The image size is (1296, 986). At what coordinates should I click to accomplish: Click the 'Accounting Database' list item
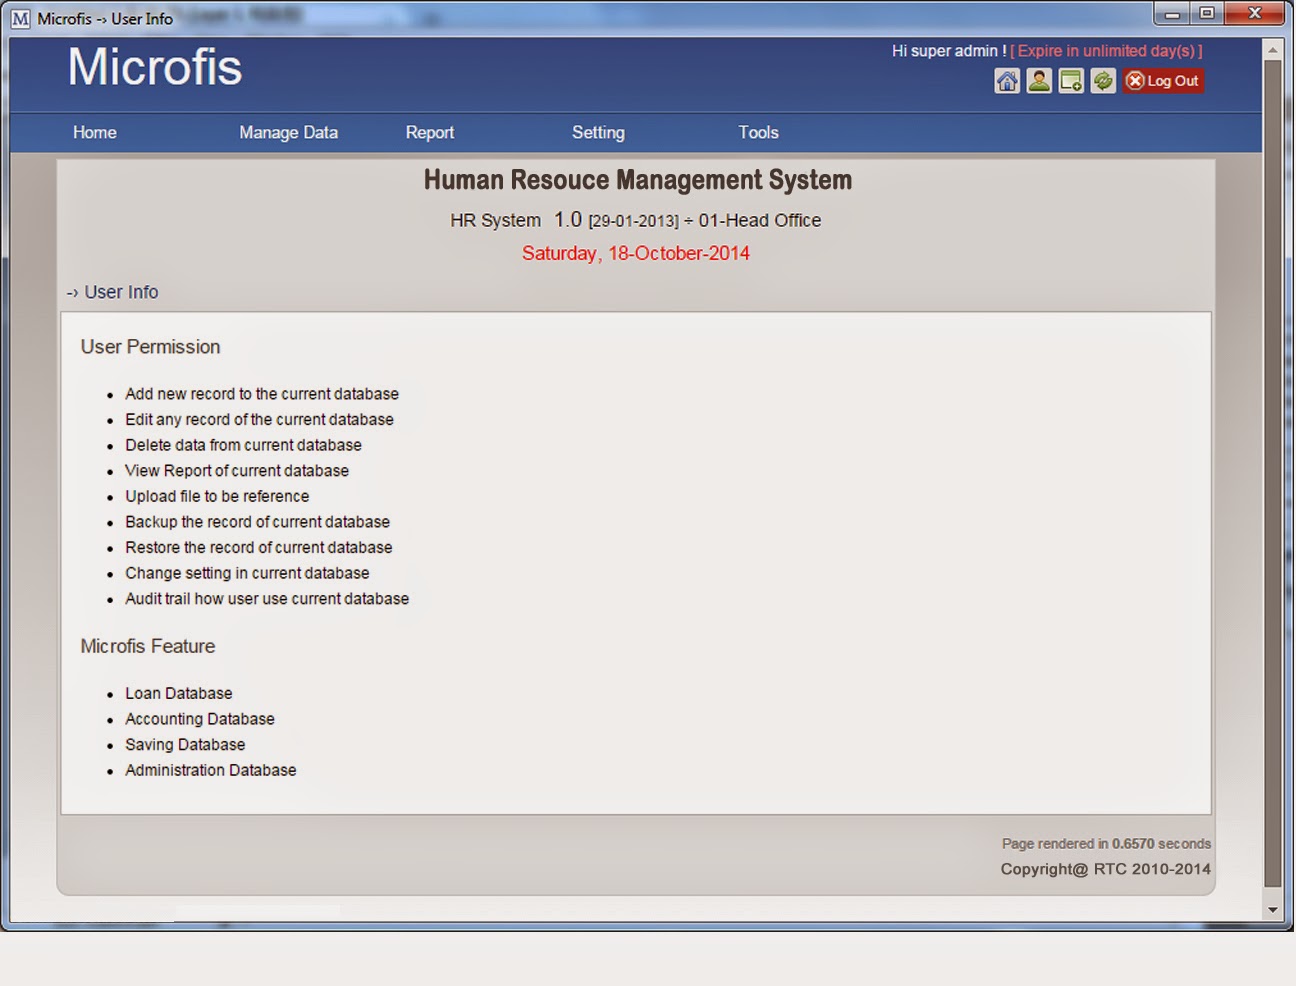pyautogui.click(x=200, y=719)
